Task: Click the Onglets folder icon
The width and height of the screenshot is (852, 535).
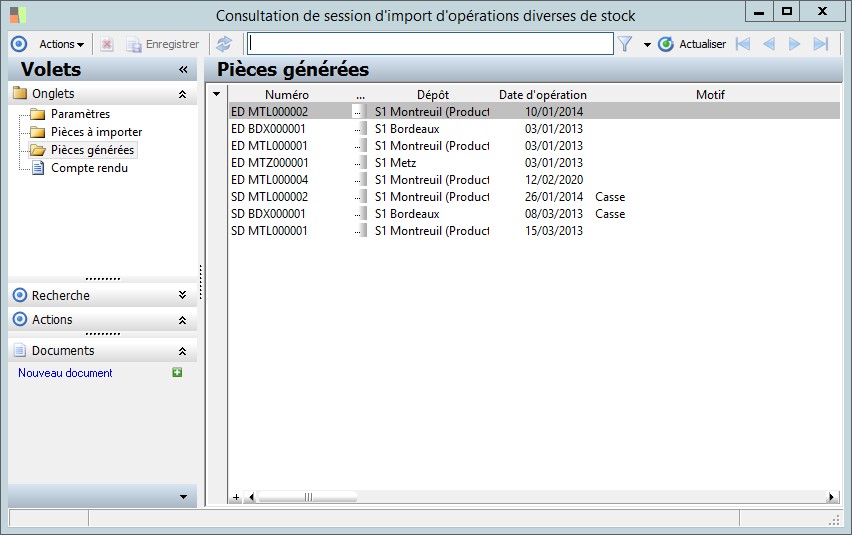Action: [20, 93]
